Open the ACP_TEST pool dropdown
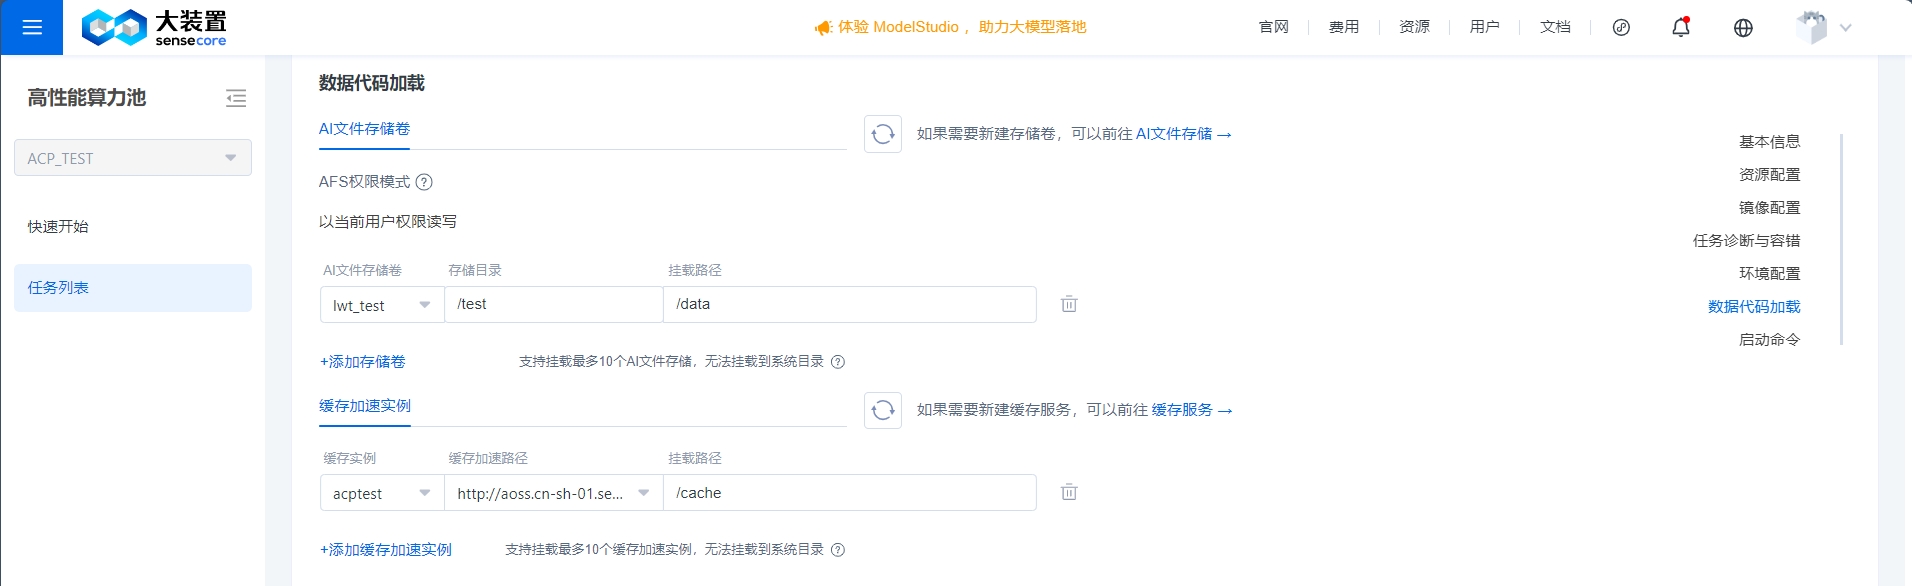The height and width of the screenshot is (586, 1912). [133, 158]
